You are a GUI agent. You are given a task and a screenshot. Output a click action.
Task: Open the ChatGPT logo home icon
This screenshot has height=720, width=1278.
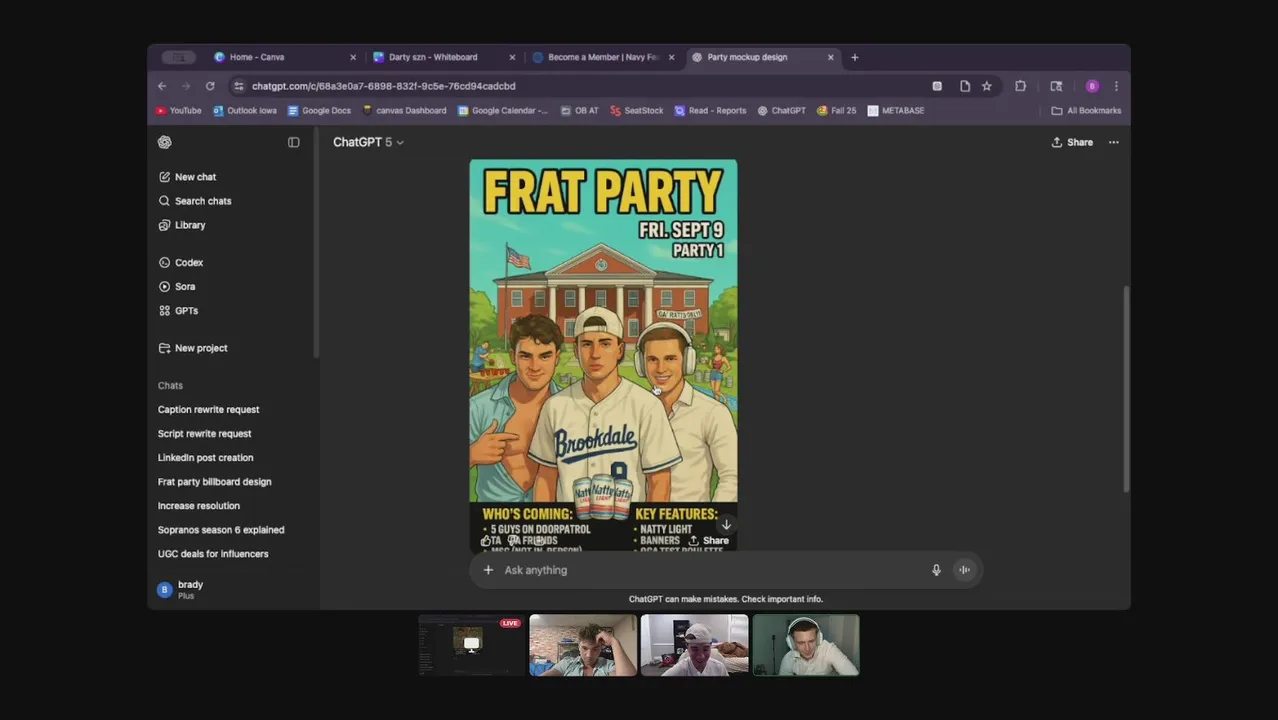(165, 142)
